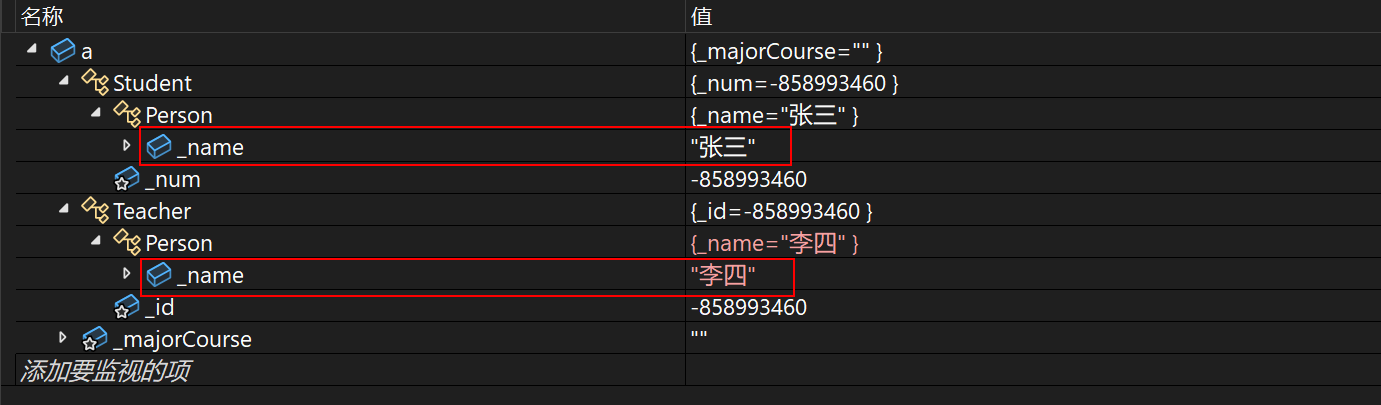Click the value "张三" of _name
Screen dimensions: 1381x405
[723, 148]
